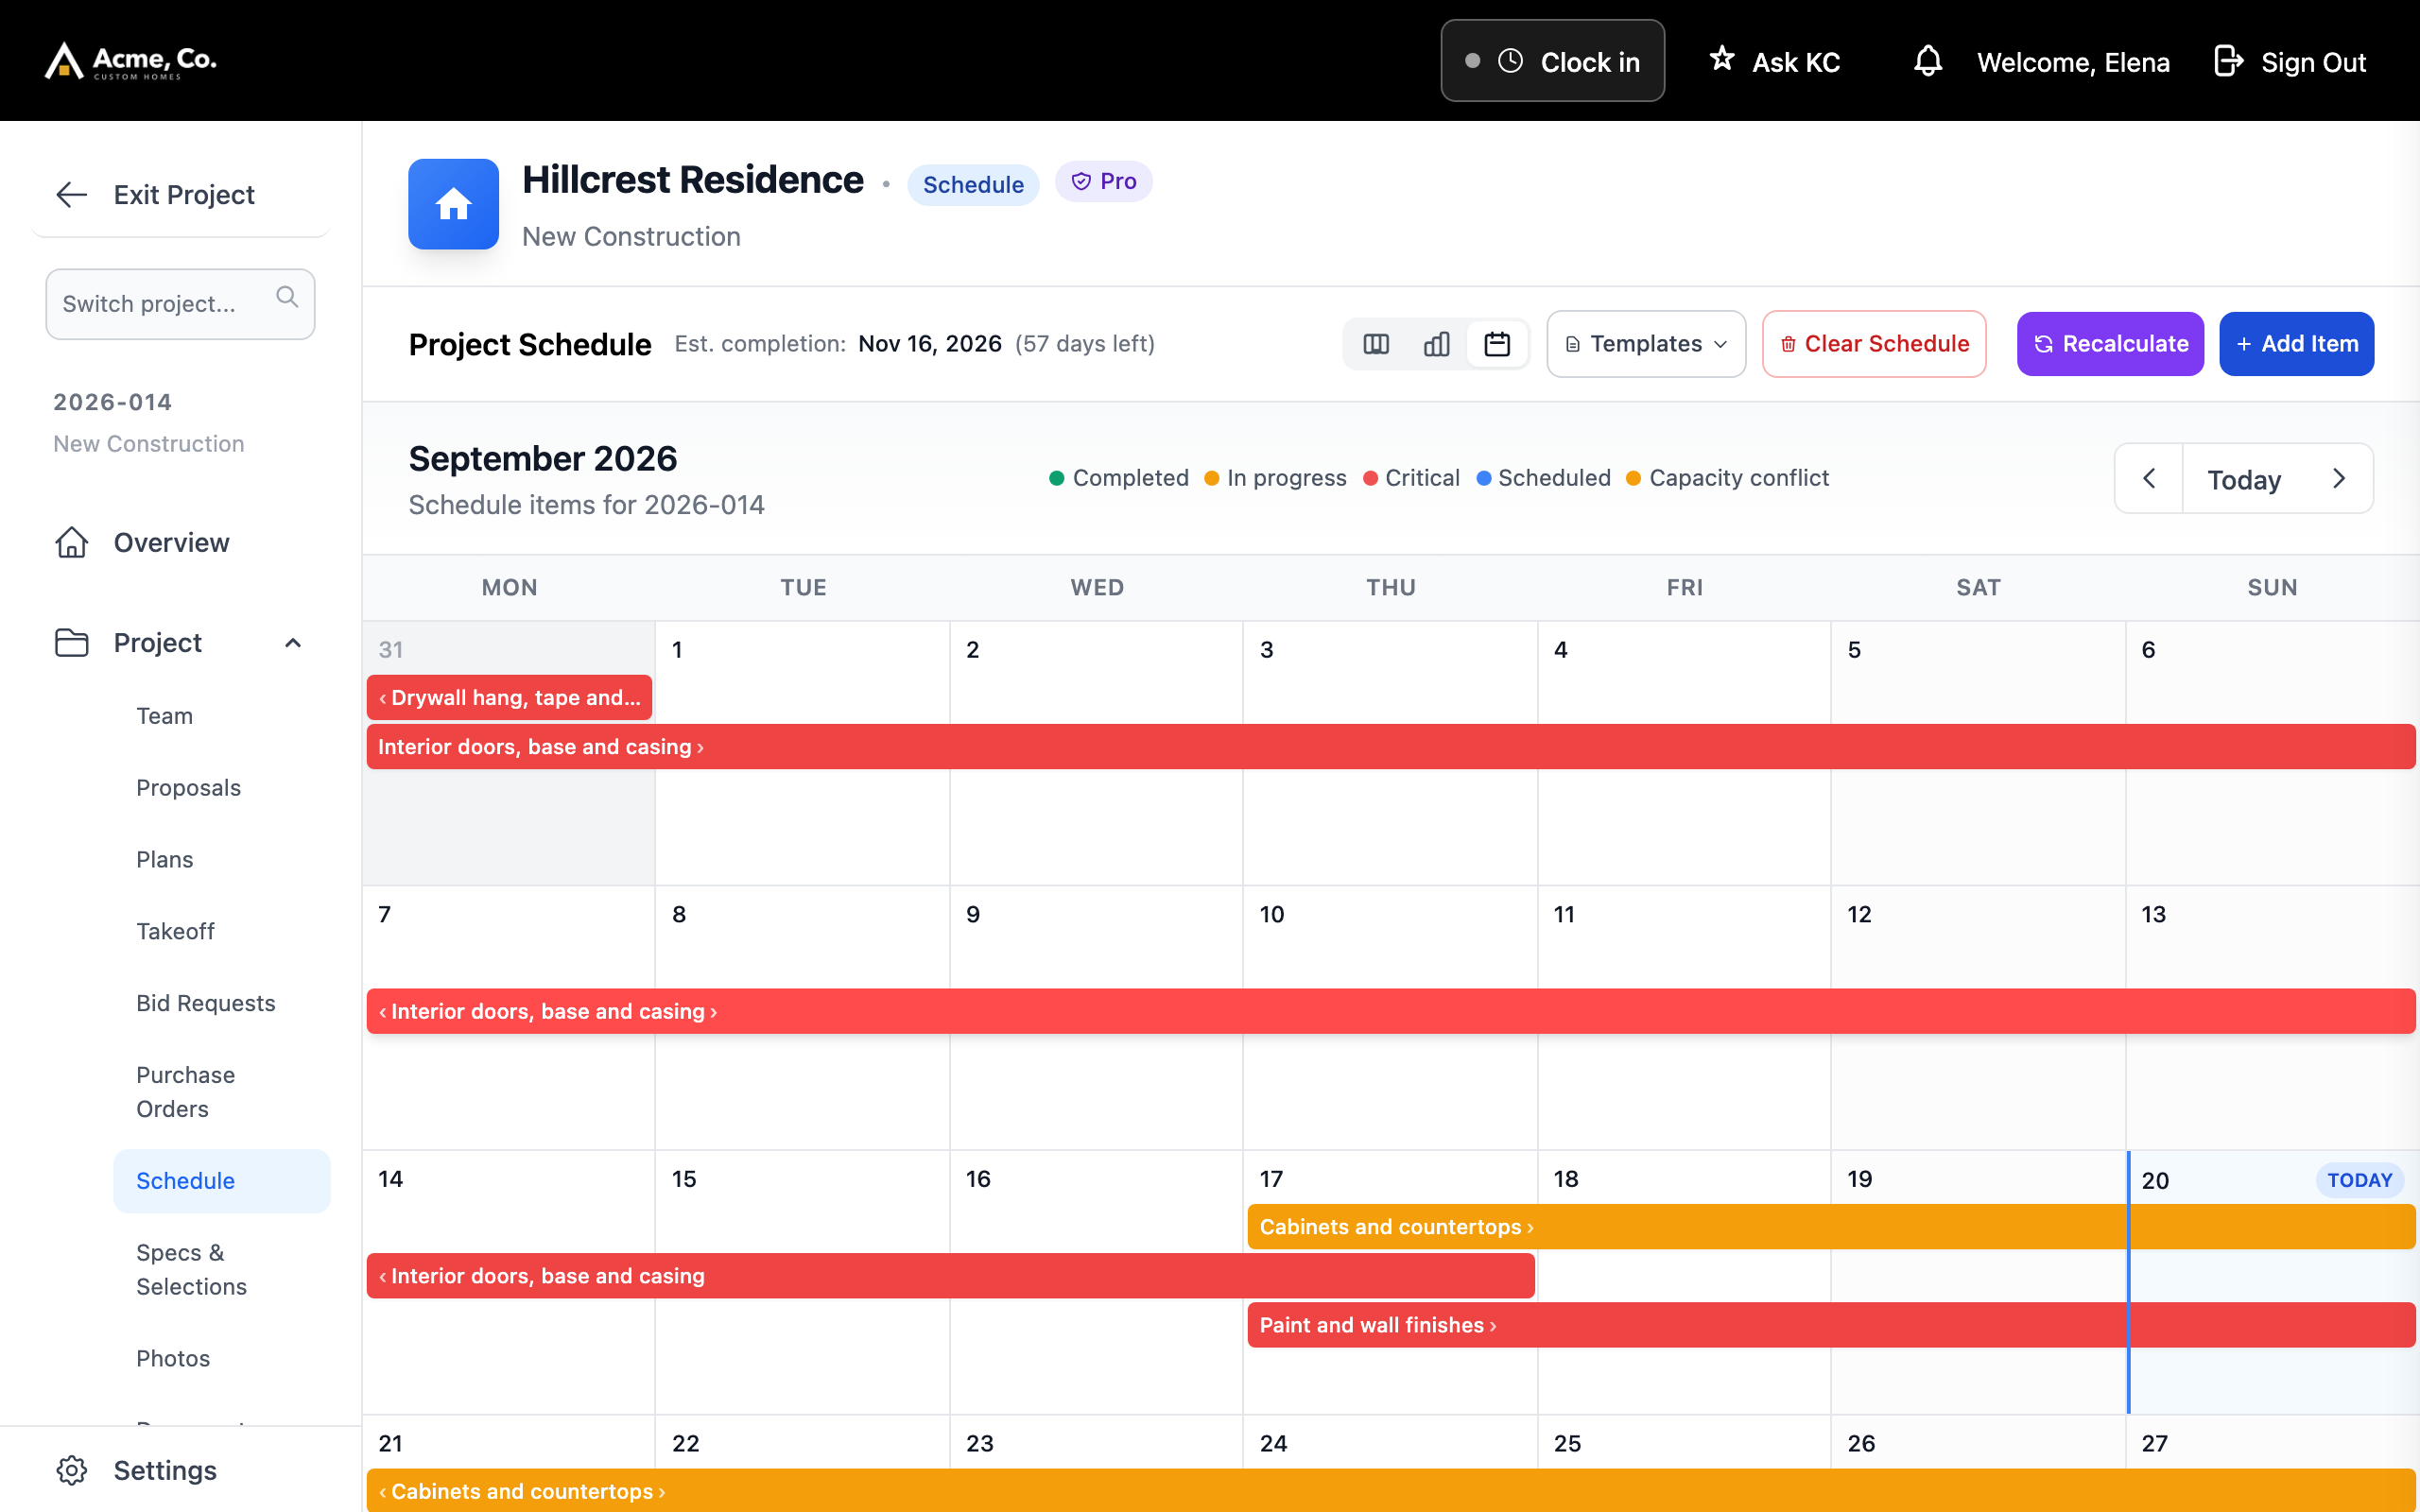
Task: Click the Overview house icon
Action: tap(72, 542)
